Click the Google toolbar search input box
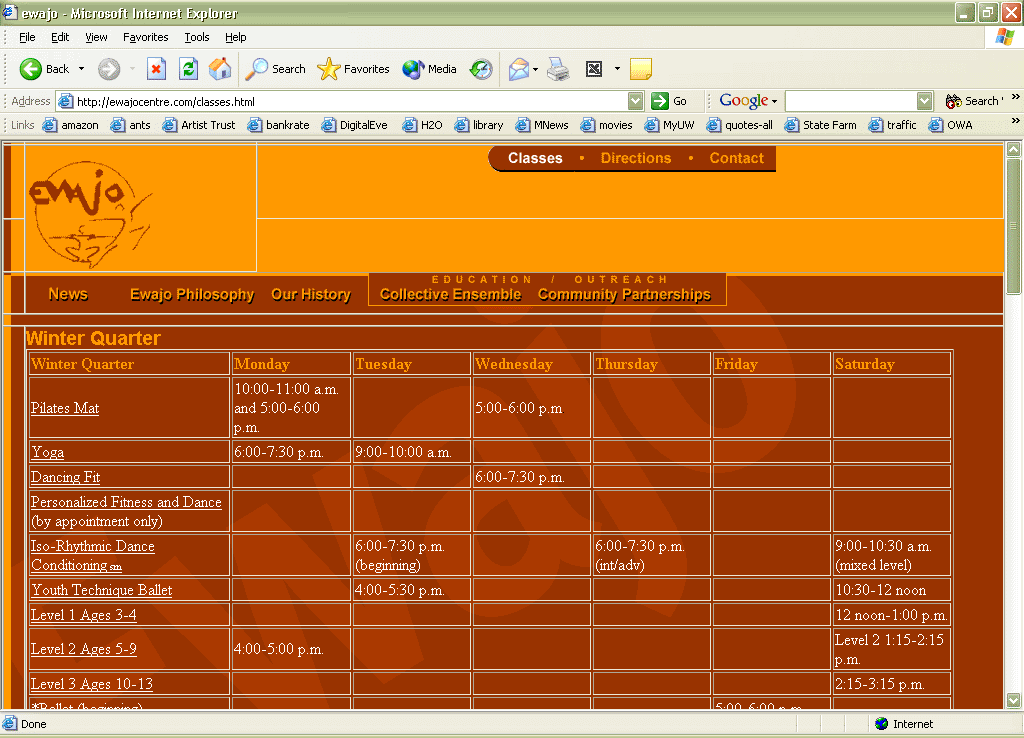This screenshot has width=1024, height=738. tap(850, 101)
